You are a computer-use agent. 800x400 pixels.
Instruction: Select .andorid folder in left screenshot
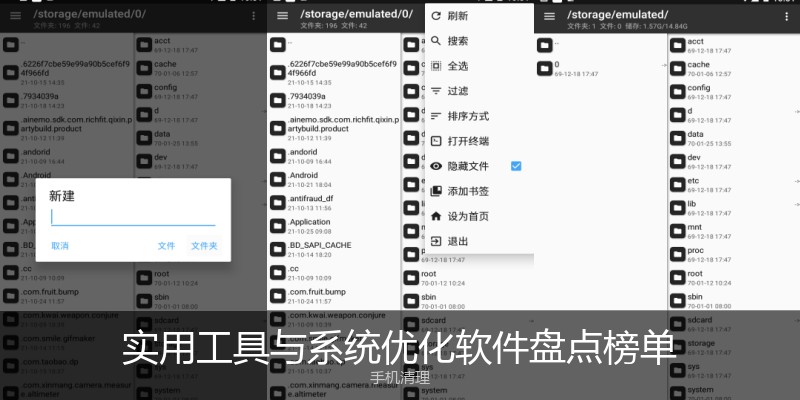point(67,156)
